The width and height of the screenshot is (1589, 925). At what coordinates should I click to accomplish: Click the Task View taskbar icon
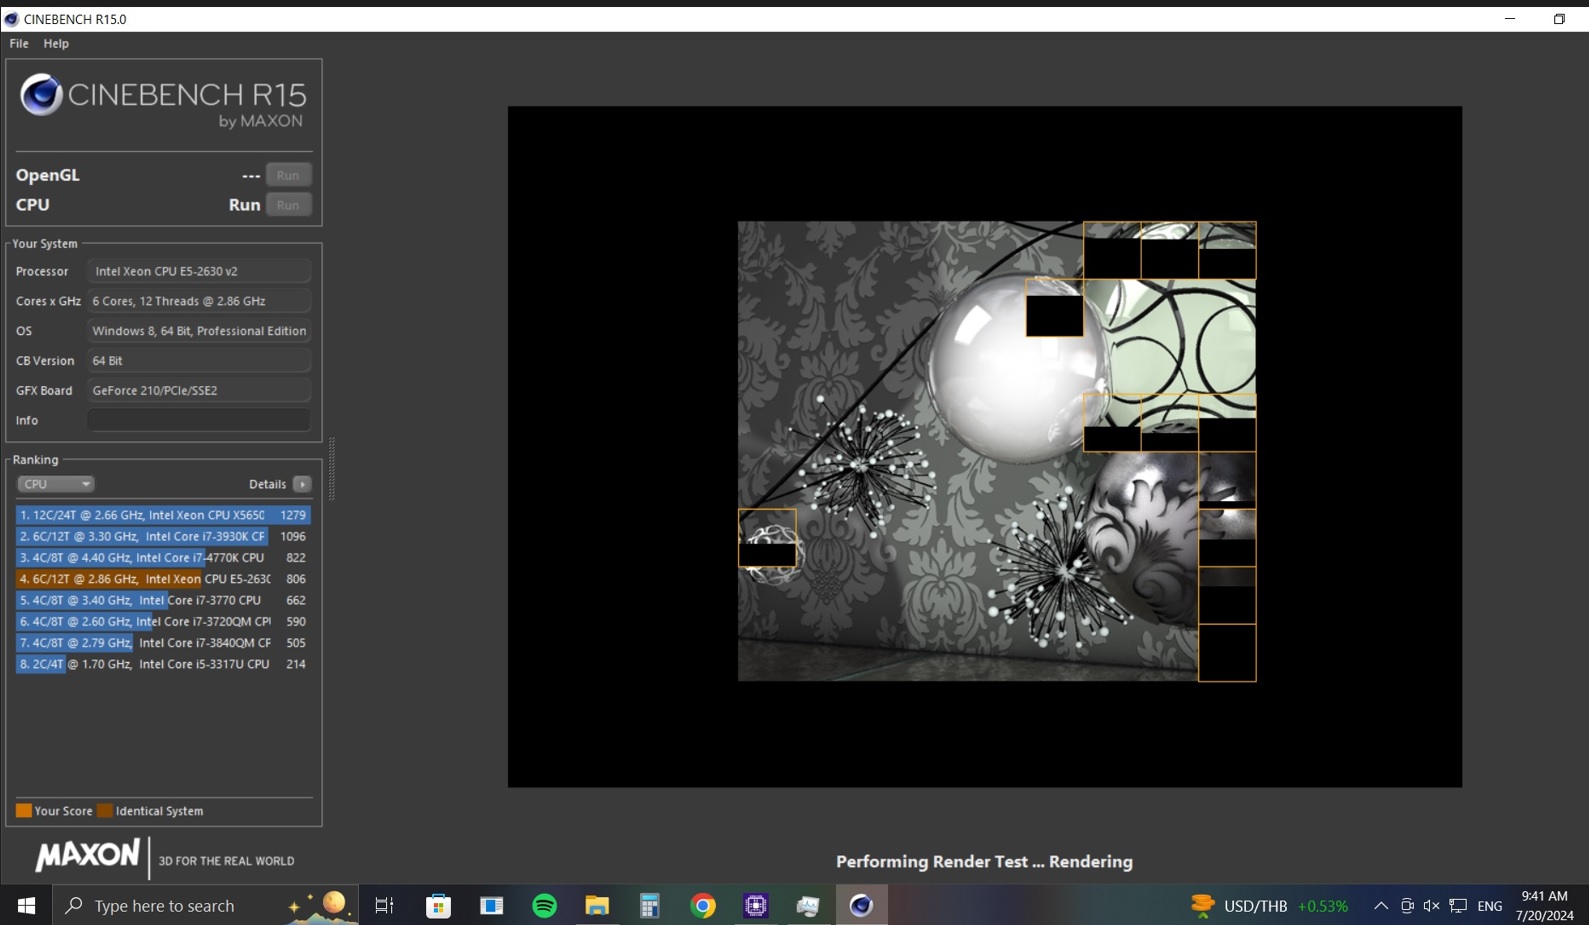point(384,906)
